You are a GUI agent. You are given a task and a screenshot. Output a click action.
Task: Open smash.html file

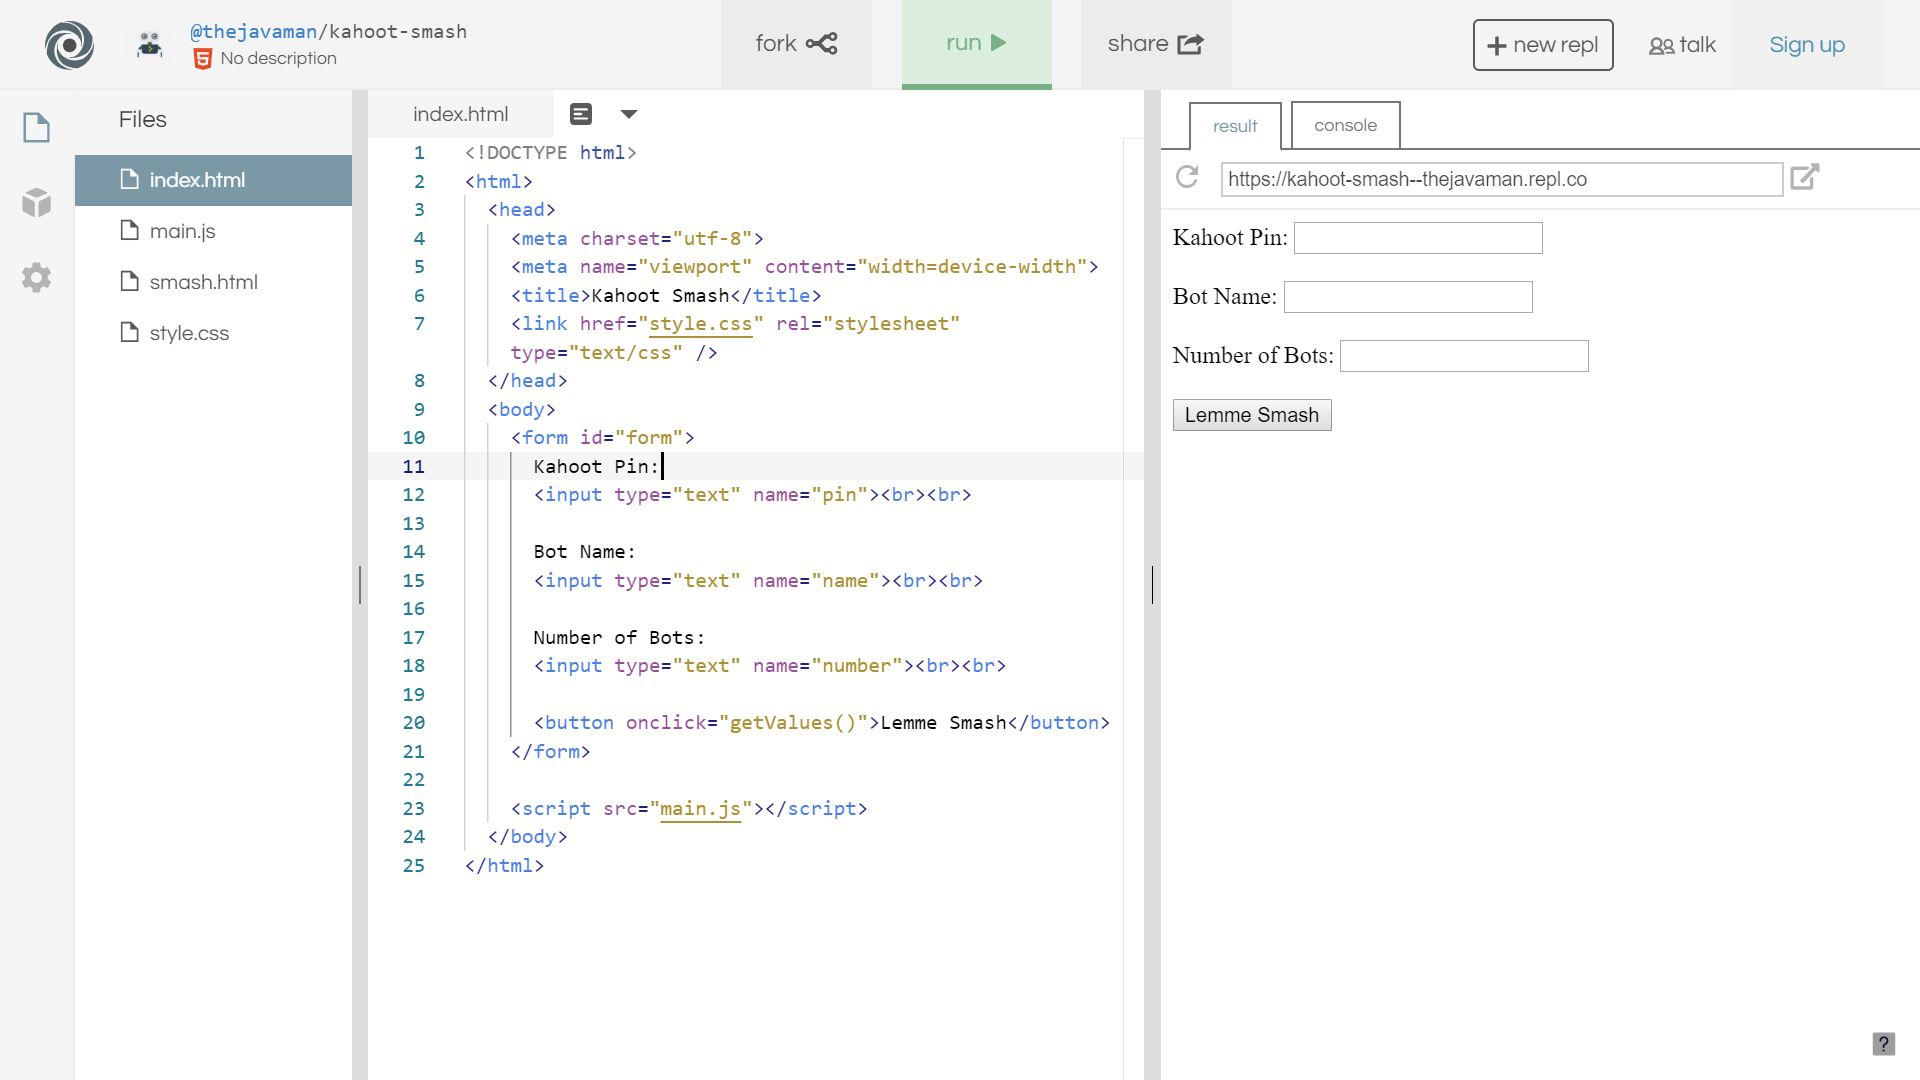click(x=213, y=282)
